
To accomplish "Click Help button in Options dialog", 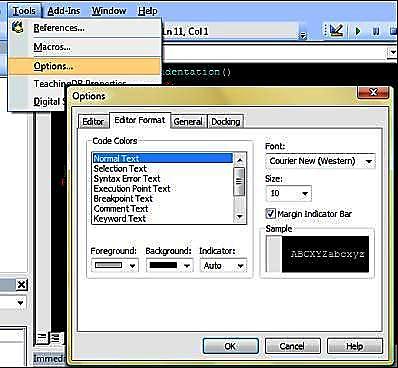I will pos(355,346).
